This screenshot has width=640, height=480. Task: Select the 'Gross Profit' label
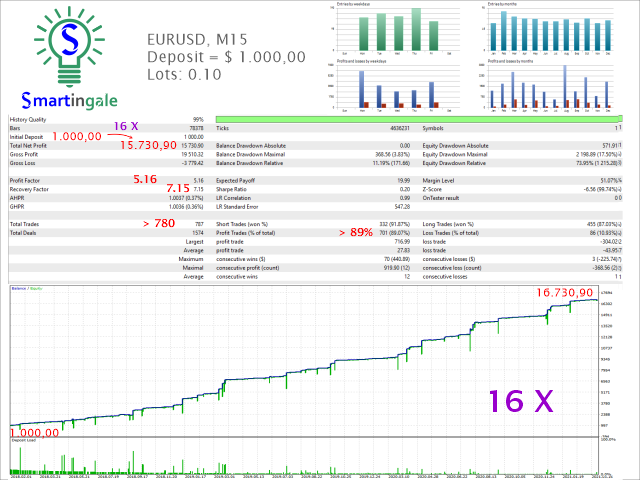tap(24, 154)
